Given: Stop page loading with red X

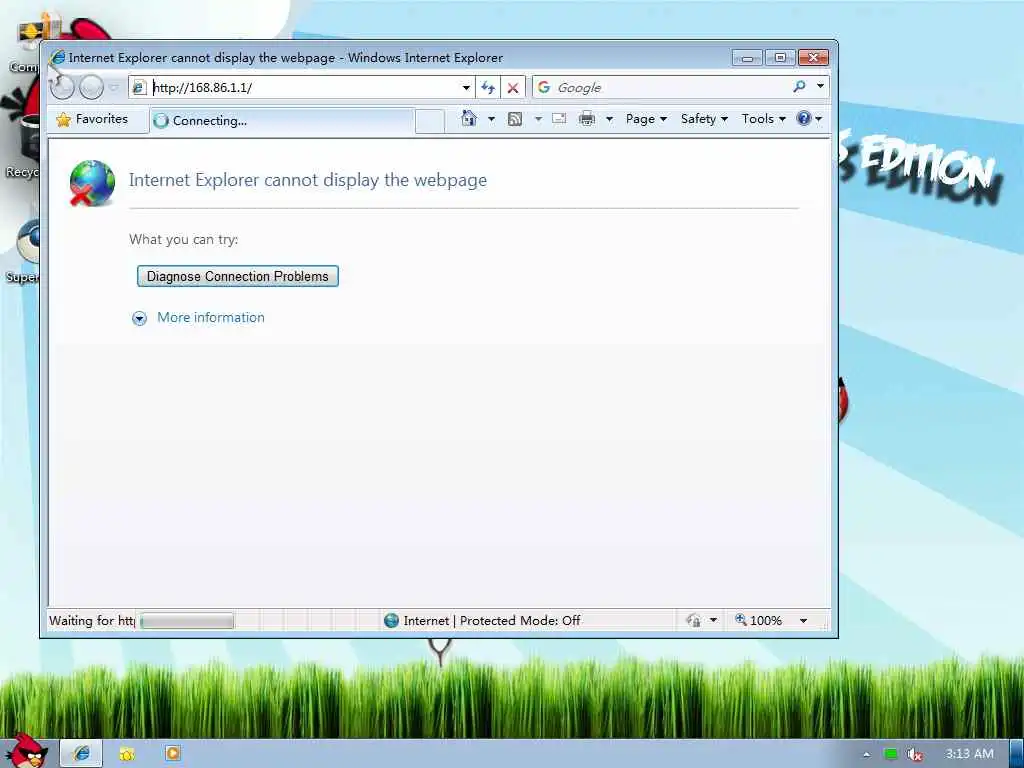Looking at the screenshot, I should tap(513, 88).
